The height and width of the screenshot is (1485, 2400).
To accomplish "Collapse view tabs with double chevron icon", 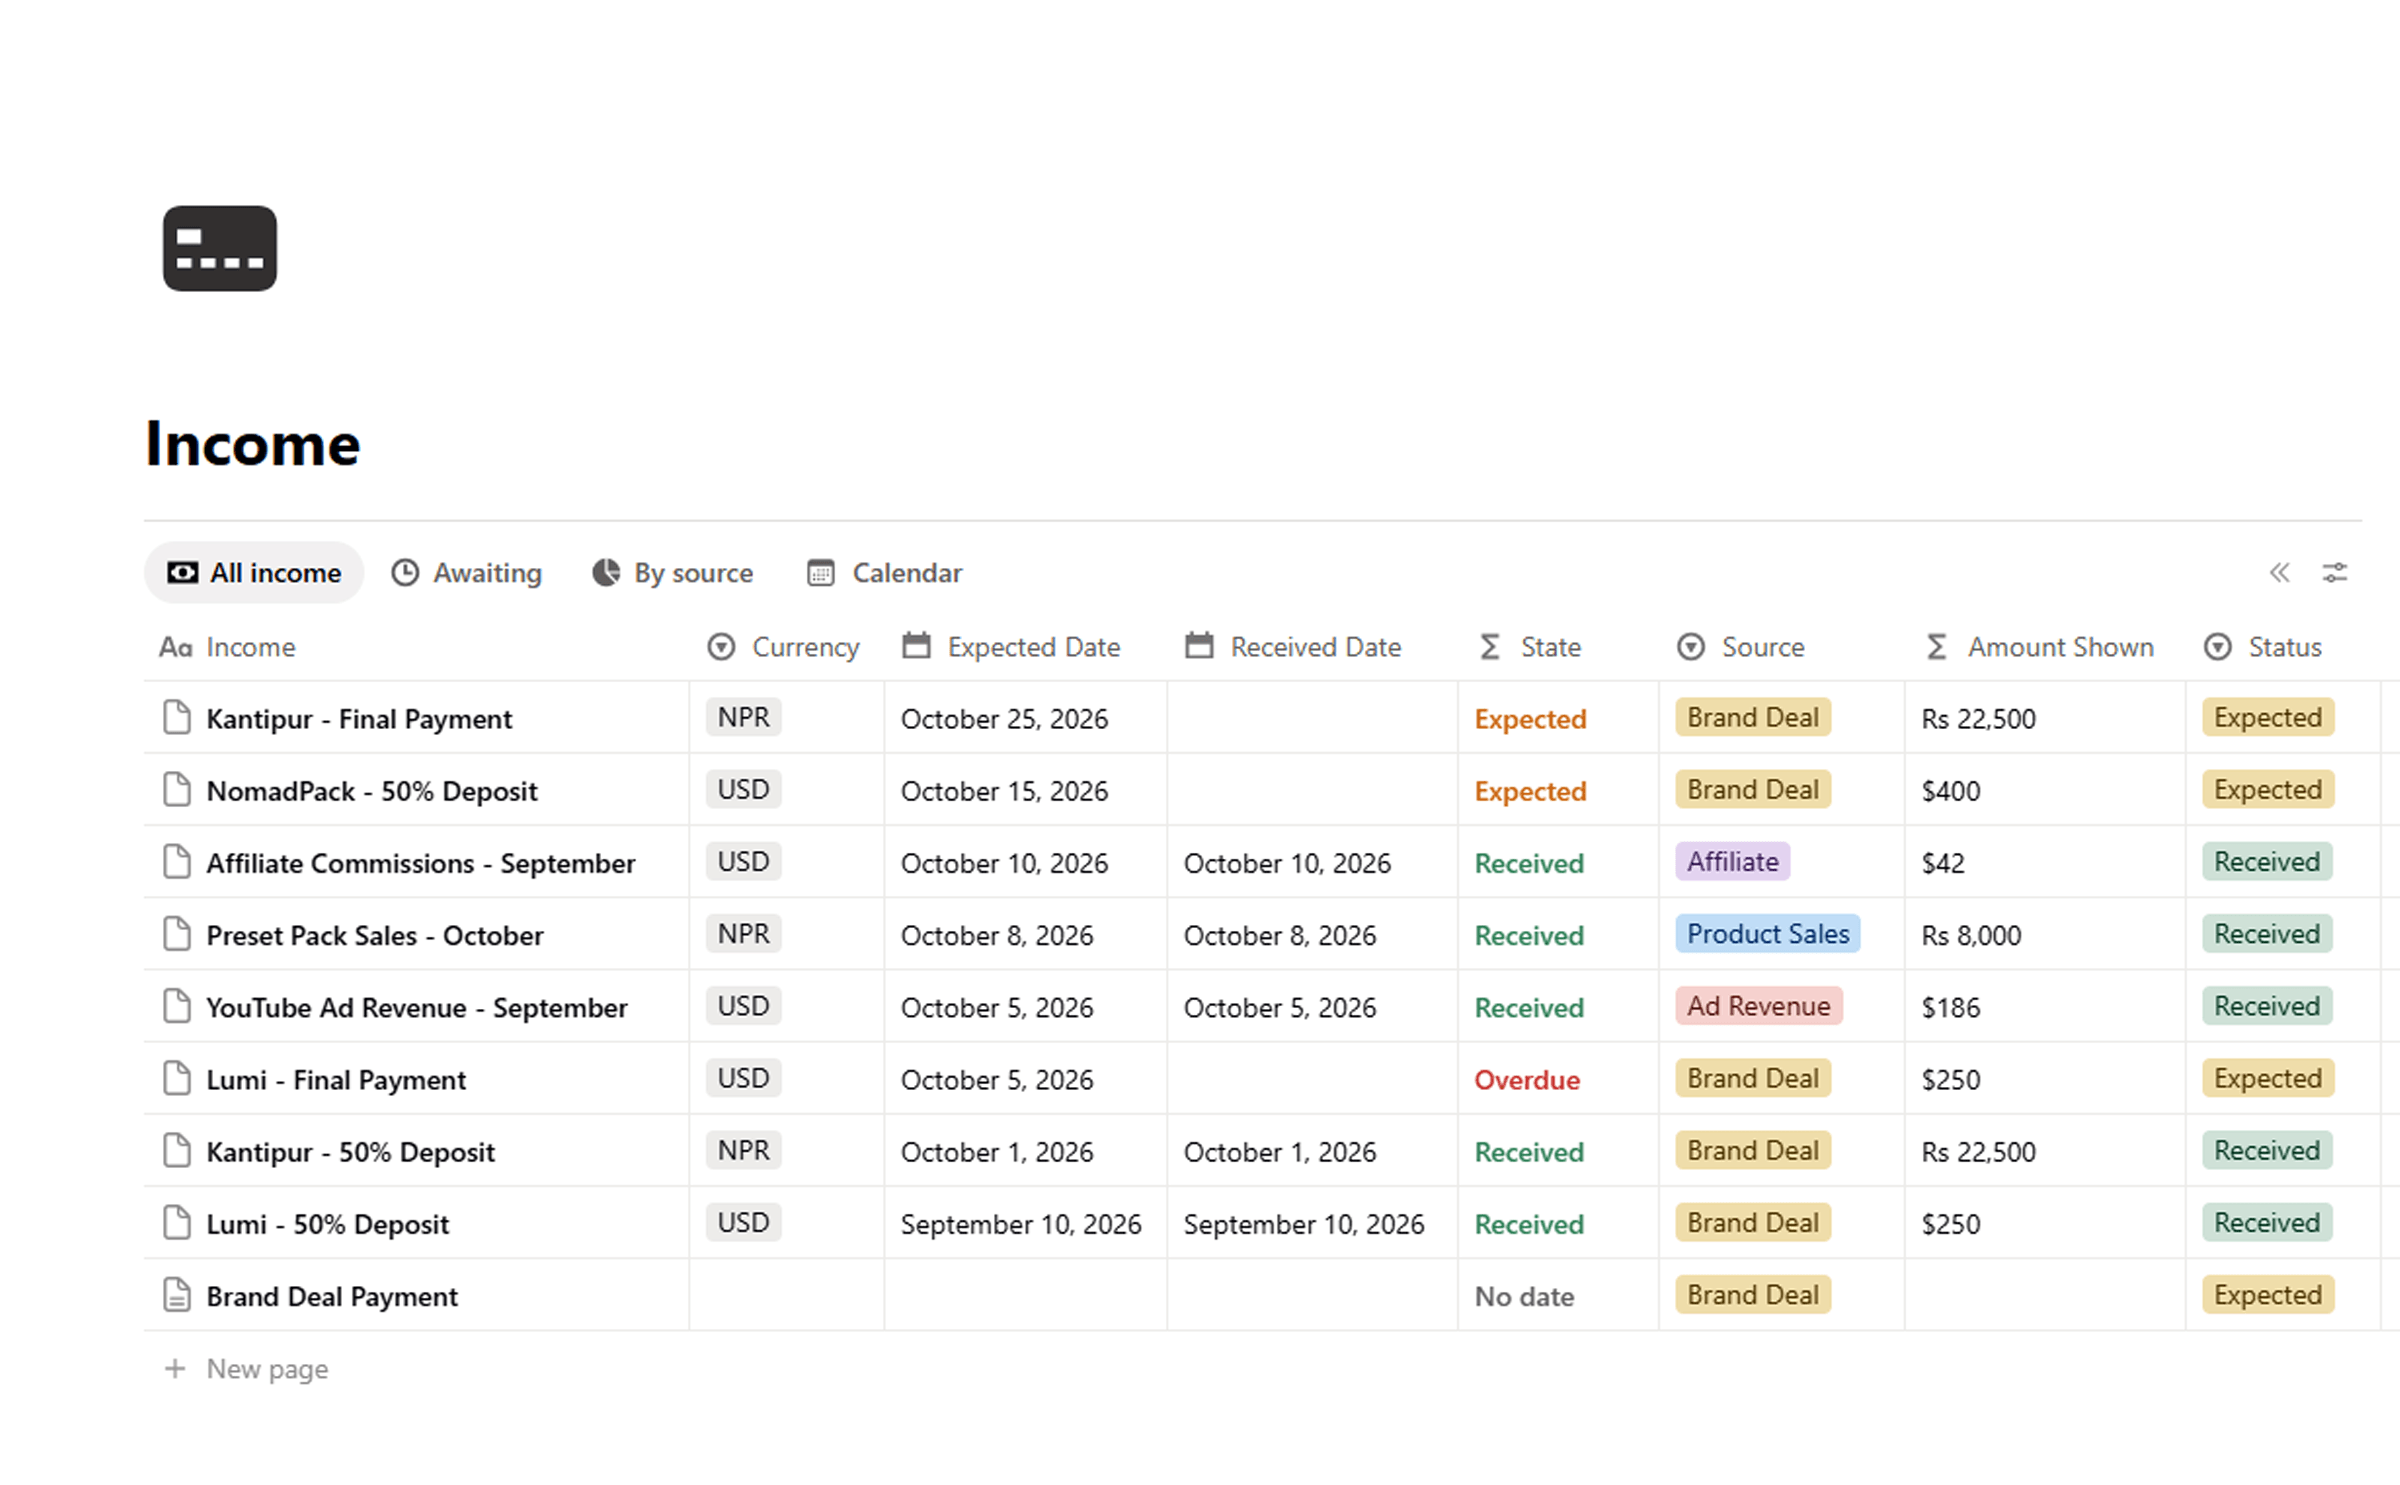I will coord(2279,572).
